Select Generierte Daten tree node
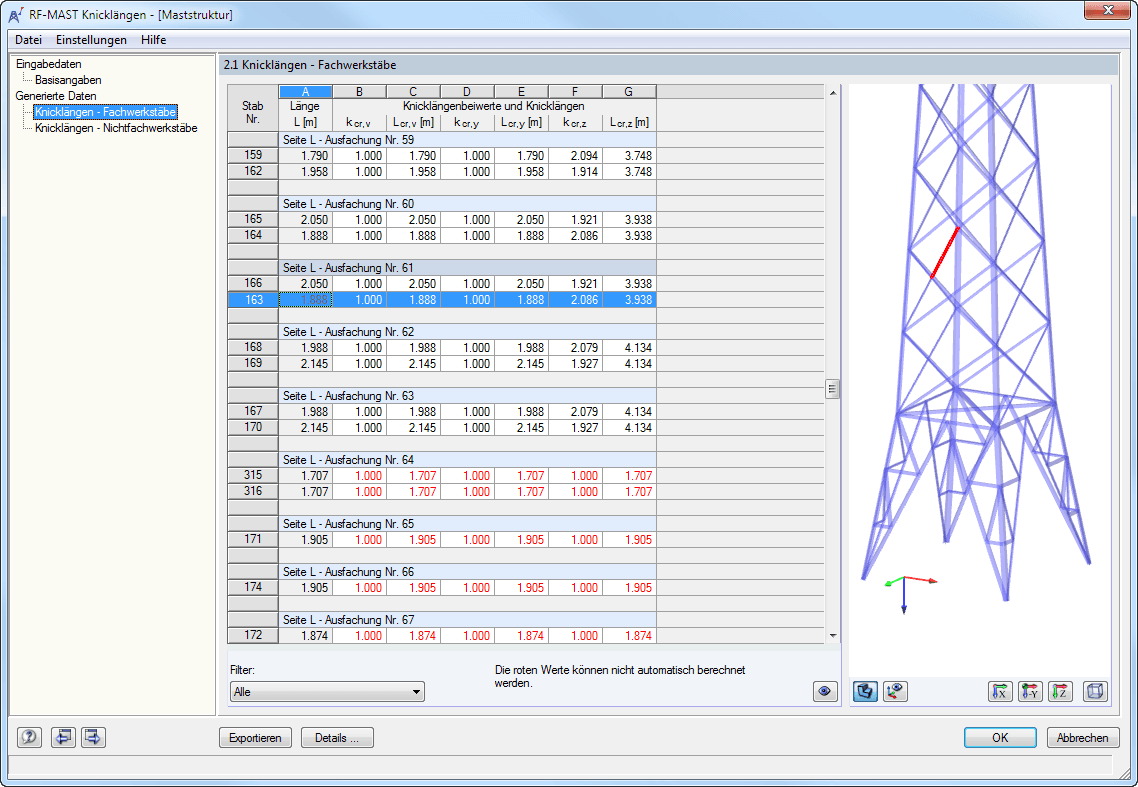 pos(56,96)
